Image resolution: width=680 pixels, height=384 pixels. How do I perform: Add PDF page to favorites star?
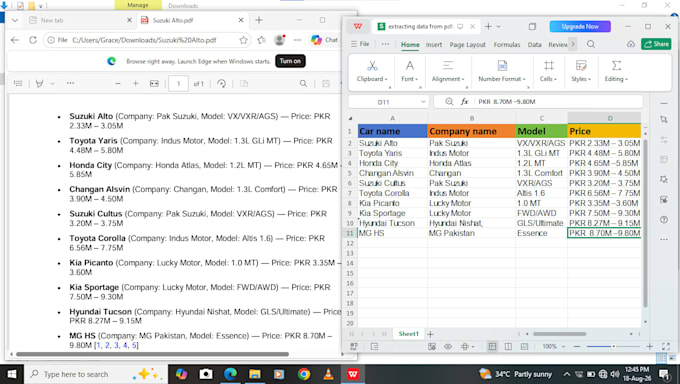(x=243, y=40)
